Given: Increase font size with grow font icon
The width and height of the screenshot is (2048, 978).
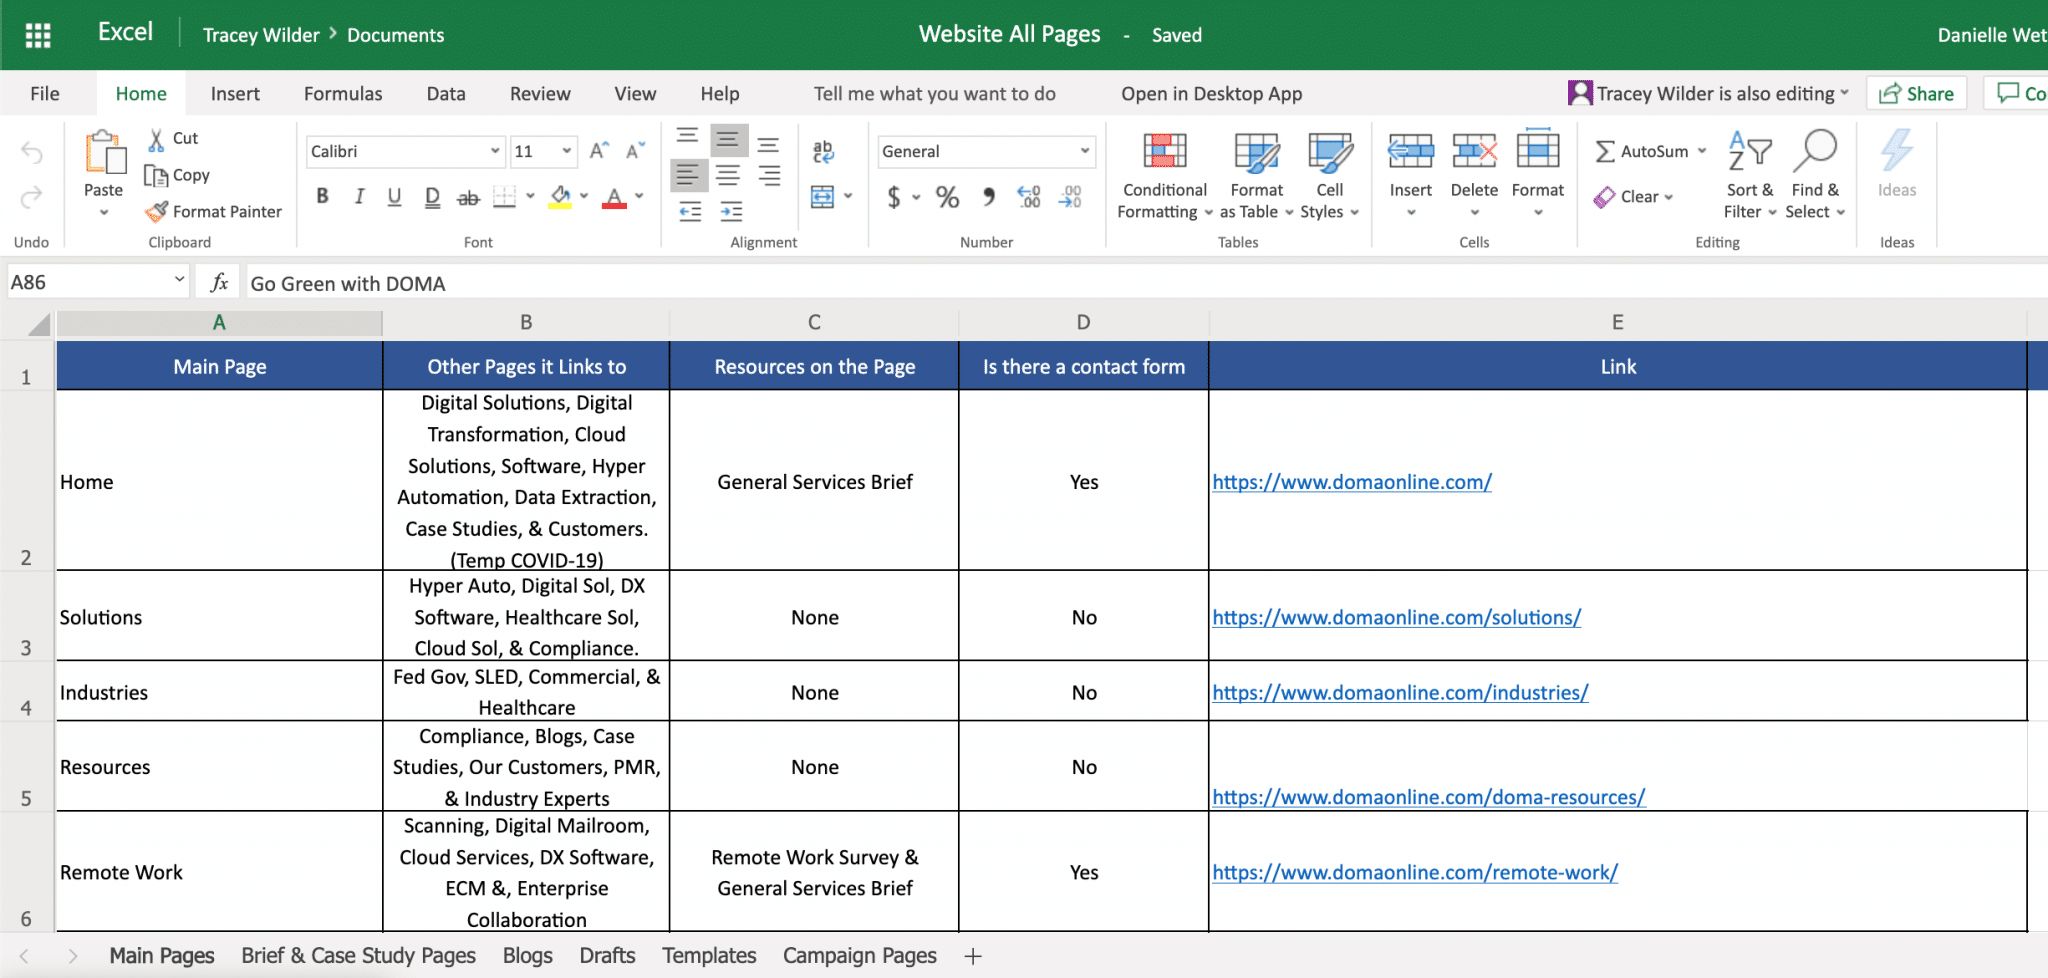Looking at the screenshot, I should point(599,151).
